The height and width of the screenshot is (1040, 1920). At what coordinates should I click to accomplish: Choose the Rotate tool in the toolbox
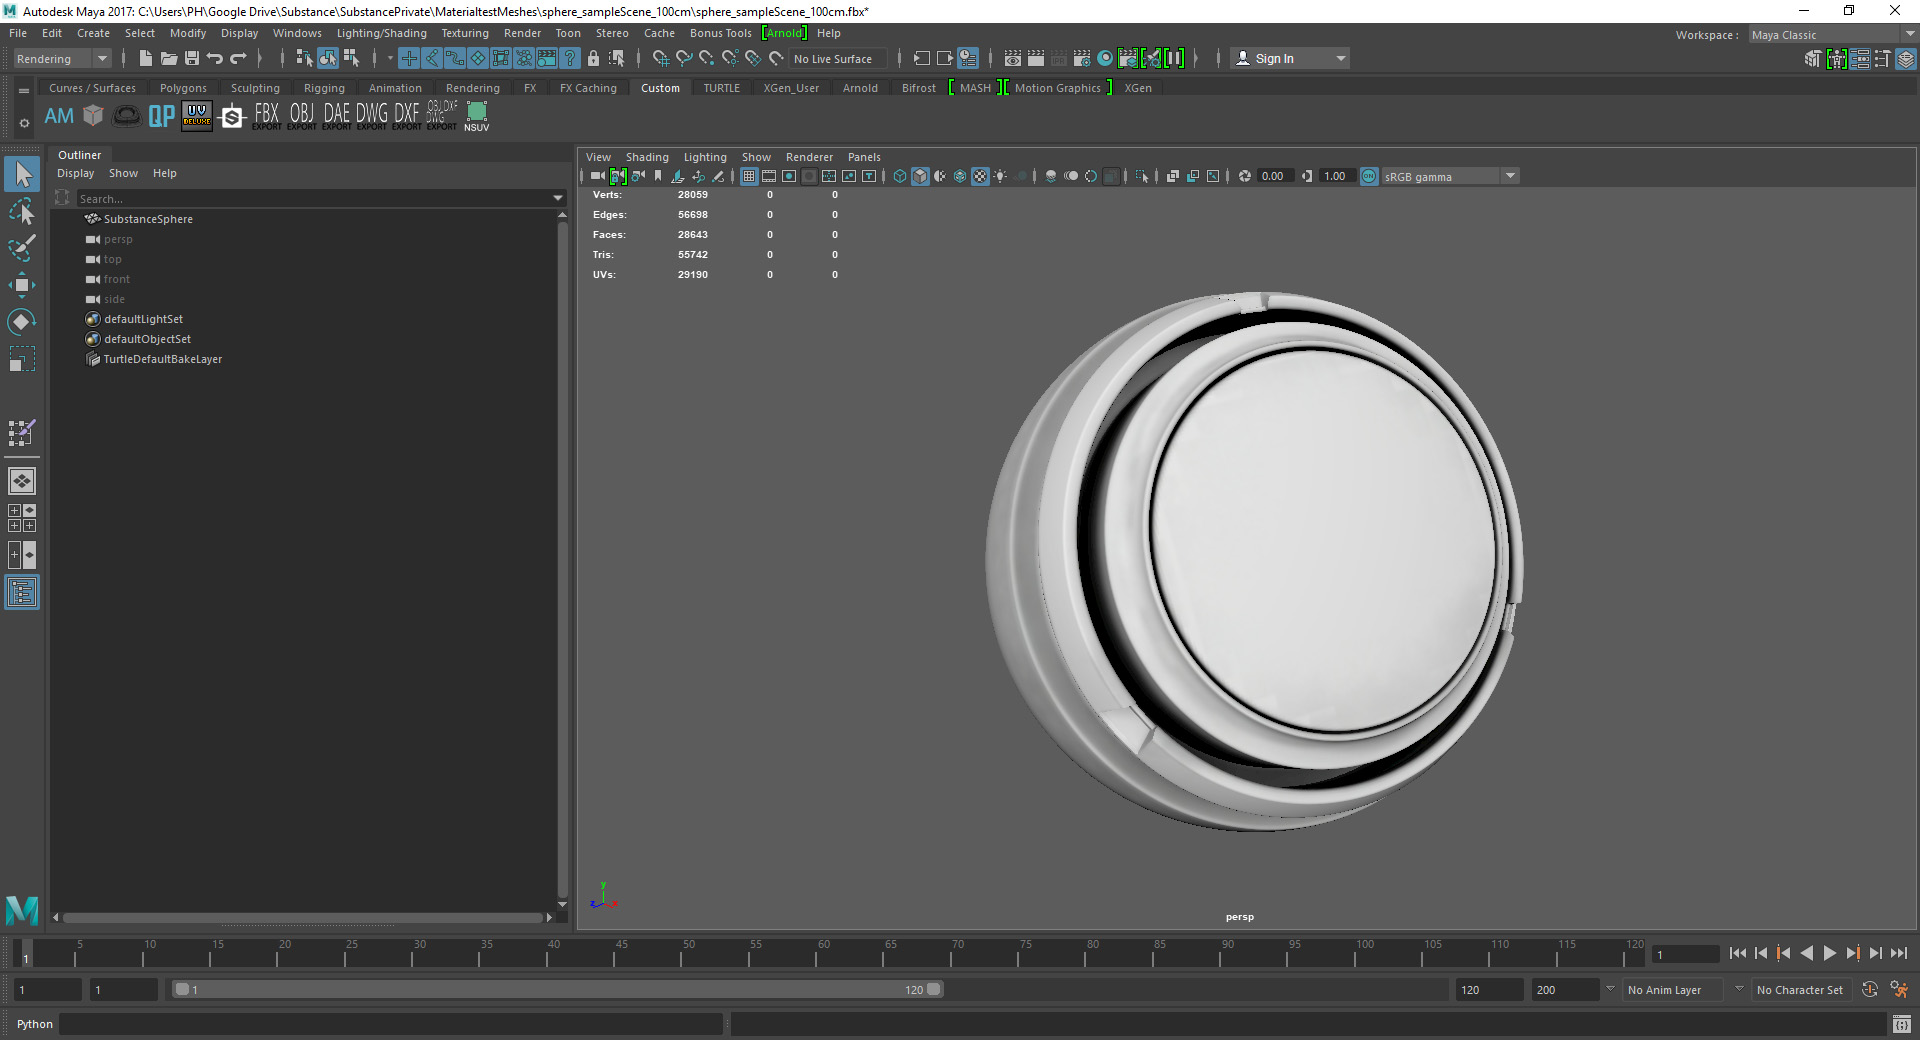point(22,322)
